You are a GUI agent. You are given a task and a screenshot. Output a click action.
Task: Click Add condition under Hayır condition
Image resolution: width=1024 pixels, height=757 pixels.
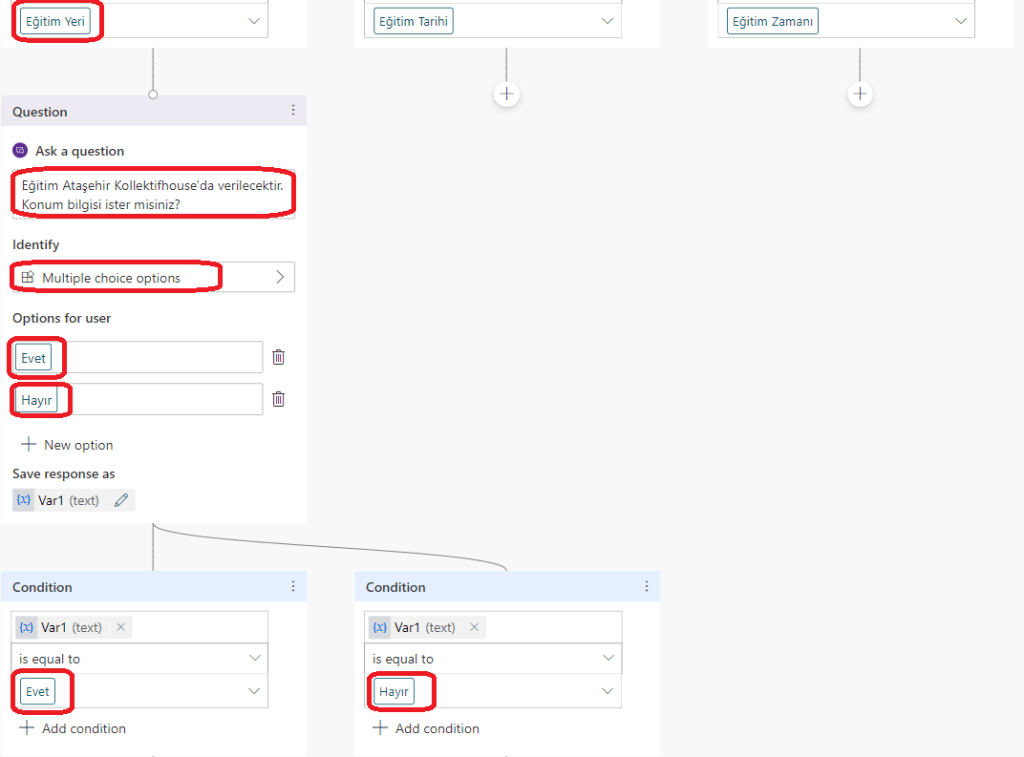[x=426, y=728]
